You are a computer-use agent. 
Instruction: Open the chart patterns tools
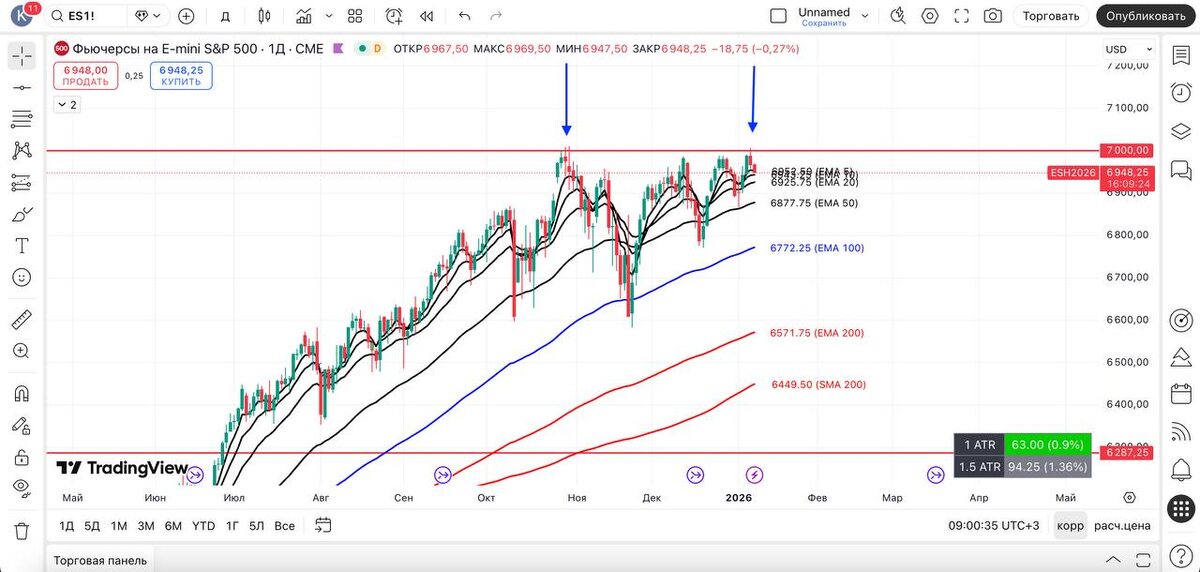pos(21,151)
